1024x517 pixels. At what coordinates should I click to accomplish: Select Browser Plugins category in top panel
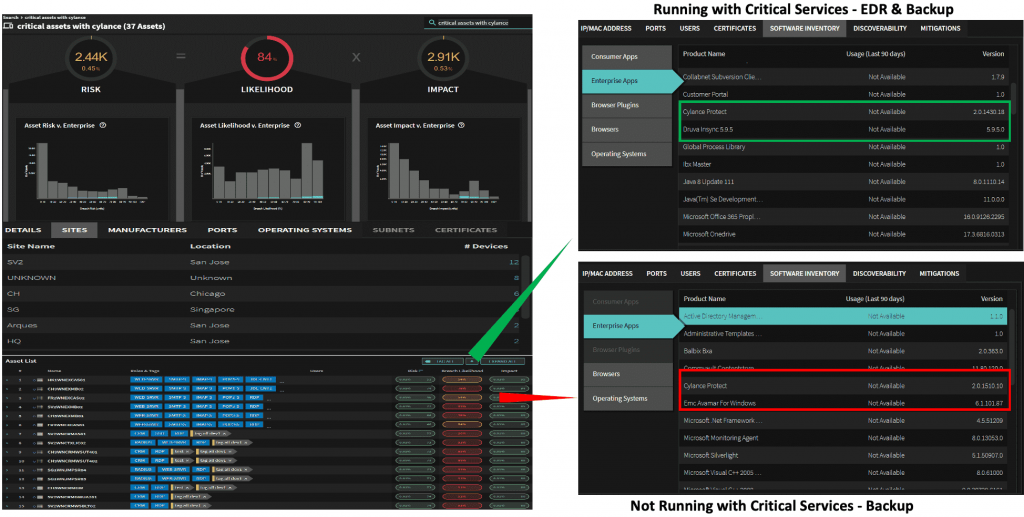[618, 105]
